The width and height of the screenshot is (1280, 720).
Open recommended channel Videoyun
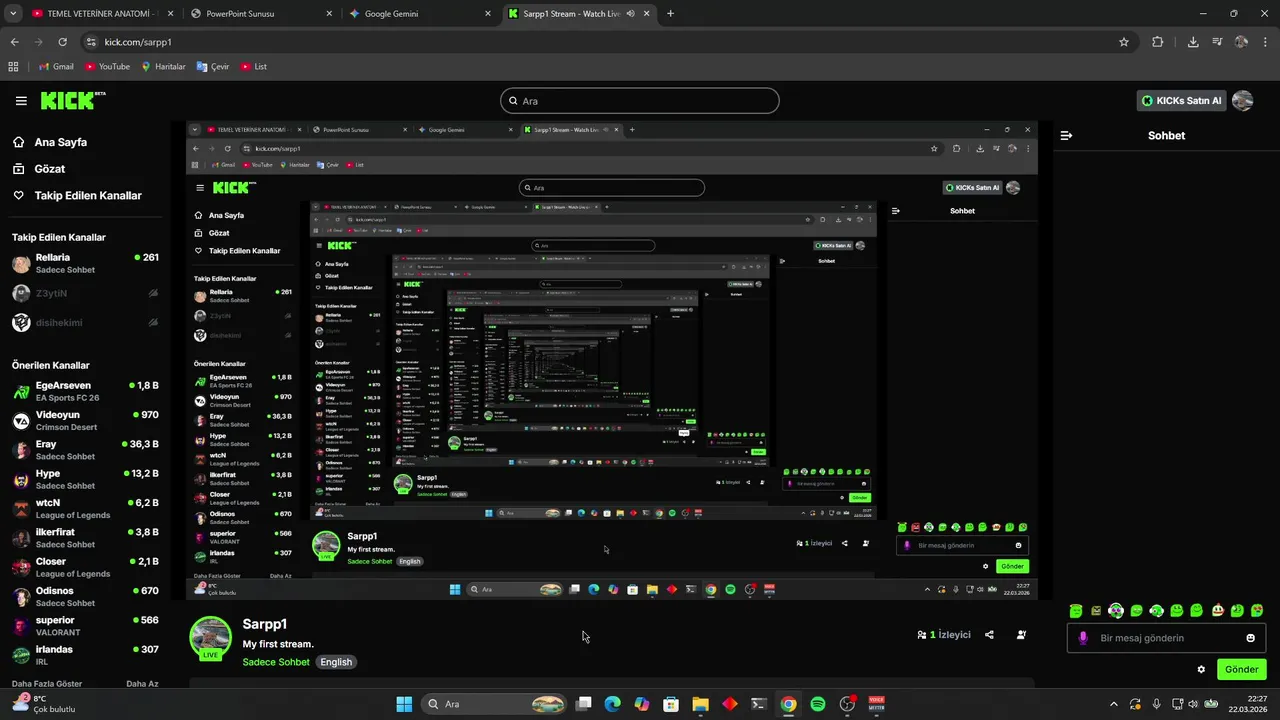pyautogui.click(x=85, y=420)
